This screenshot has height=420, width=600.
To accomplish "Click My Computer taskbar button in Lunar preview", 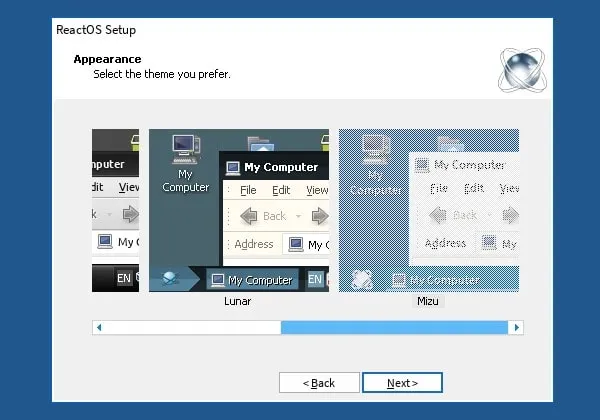I will pos(252,280).
